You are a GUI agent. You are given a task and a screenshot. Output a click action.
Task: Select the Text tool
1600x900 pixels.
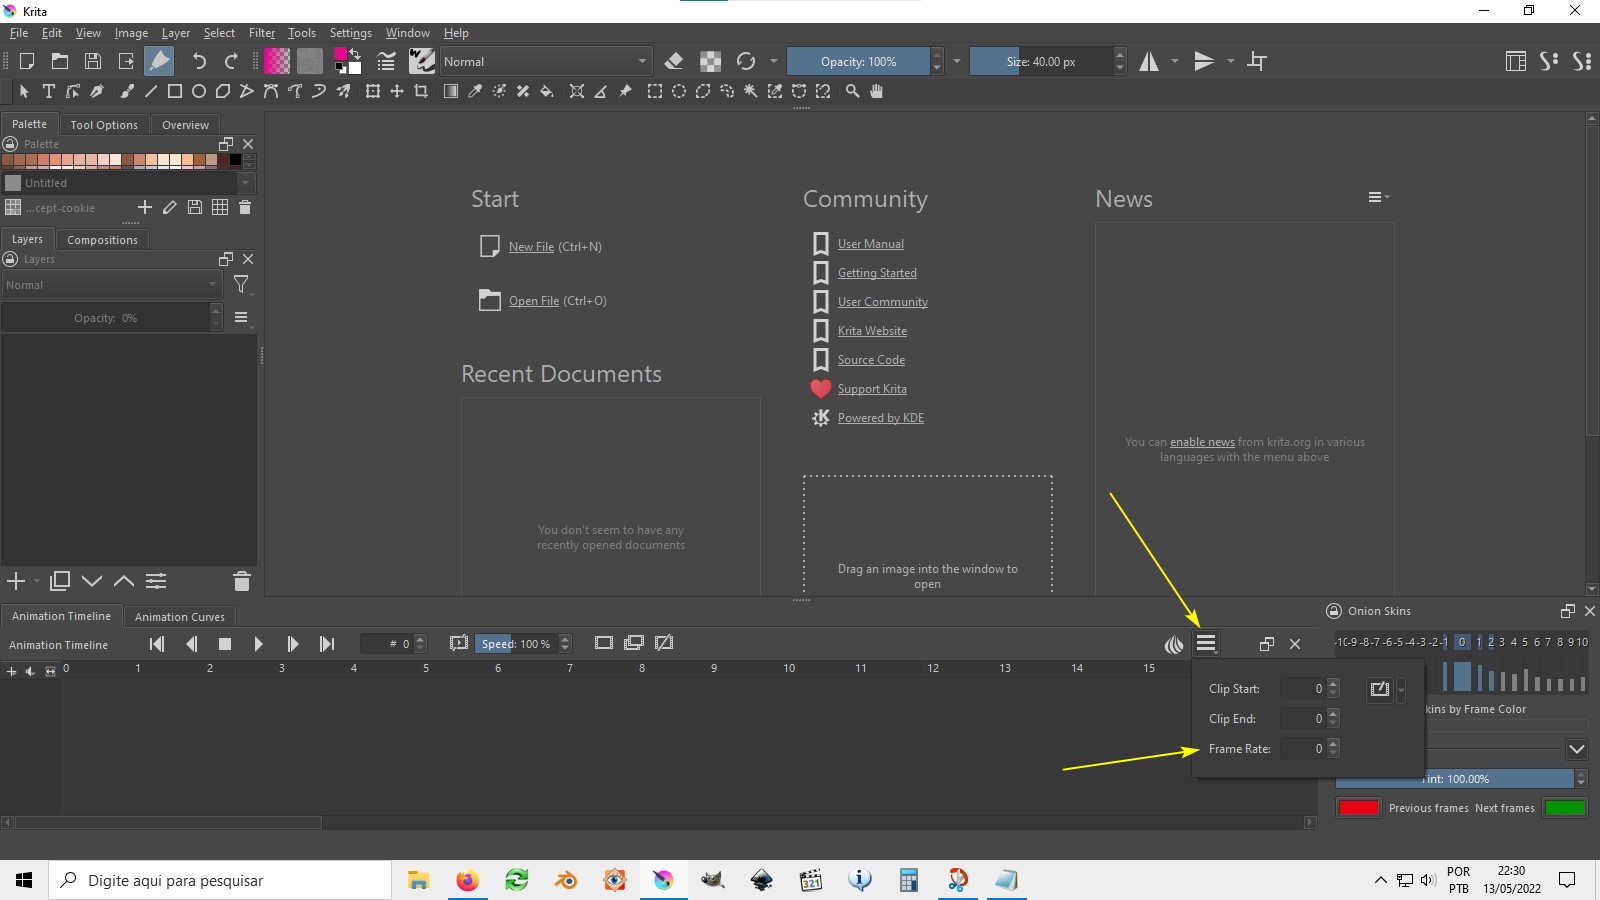[48, 91]
